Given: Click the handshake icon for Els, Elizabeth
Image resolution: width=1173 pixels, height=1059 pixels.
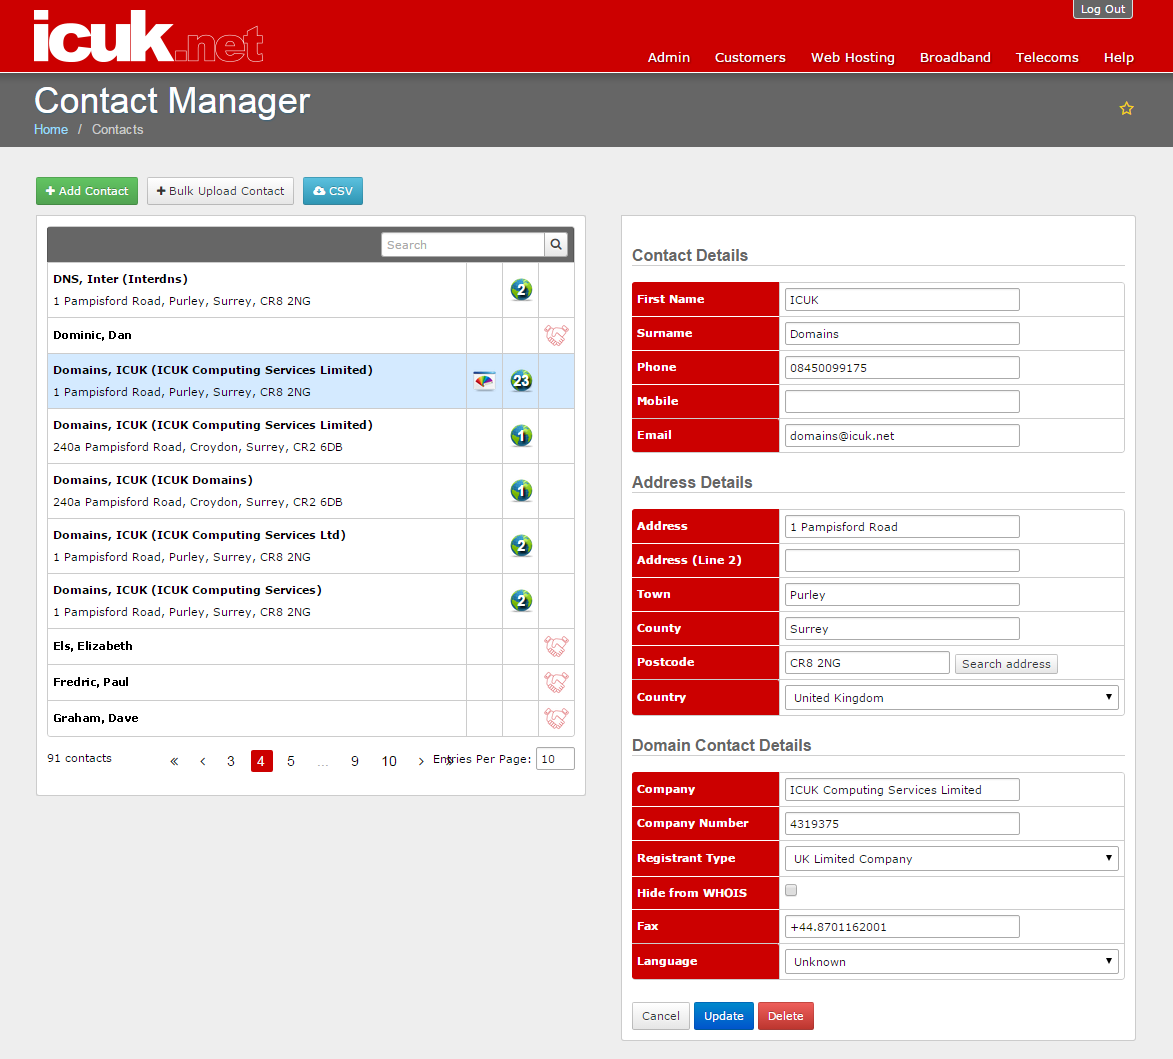Looking at the screenshot, I should [556, 646].
